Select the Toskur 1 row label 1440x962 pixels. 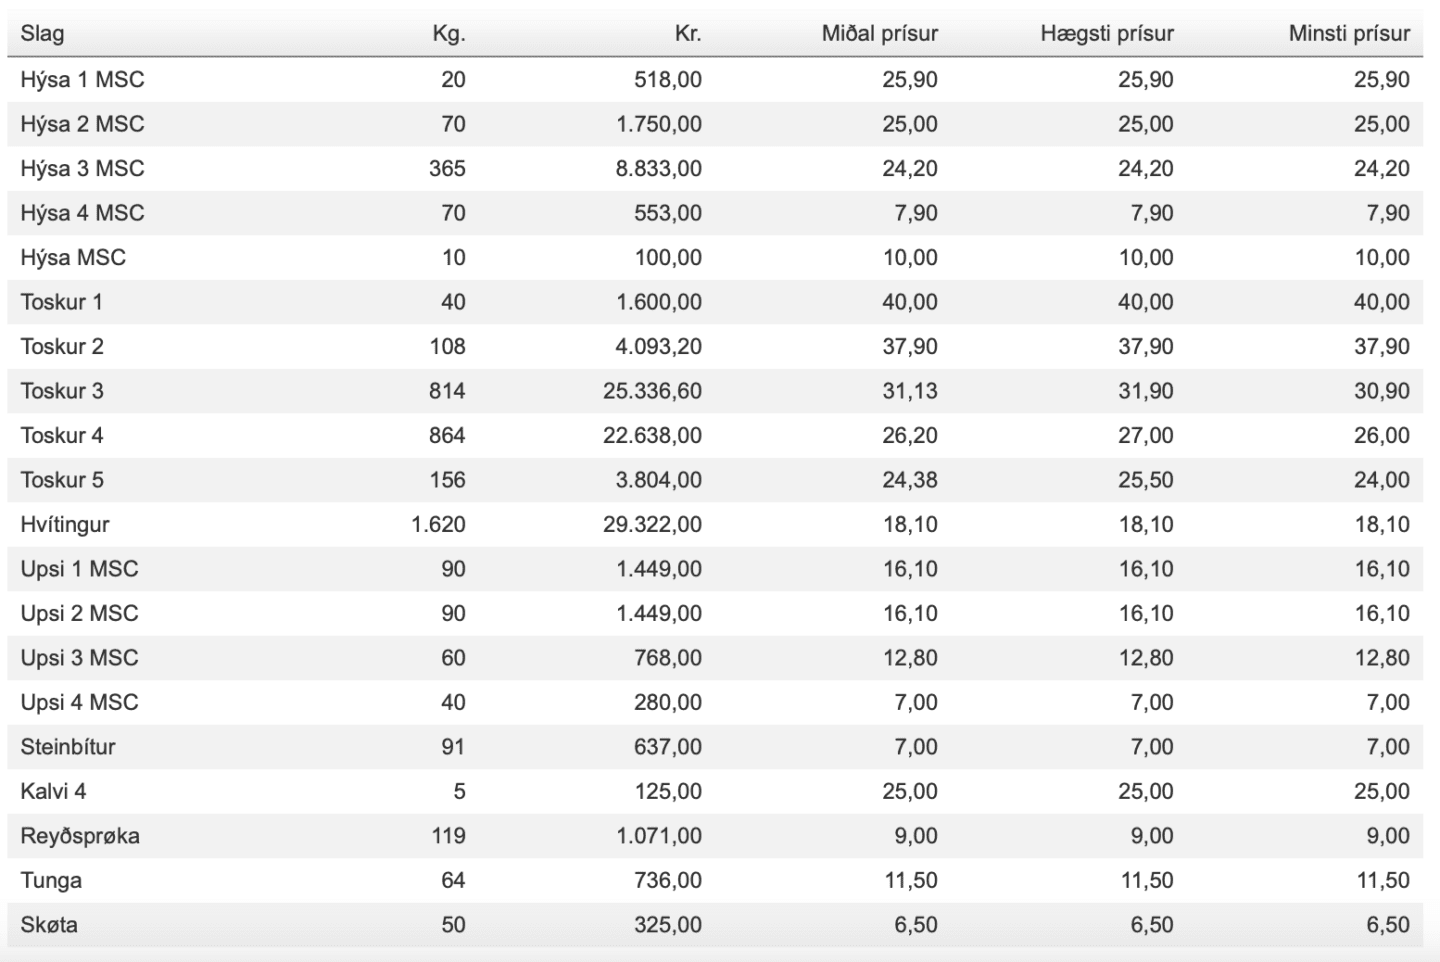click(x=61, y=302)
